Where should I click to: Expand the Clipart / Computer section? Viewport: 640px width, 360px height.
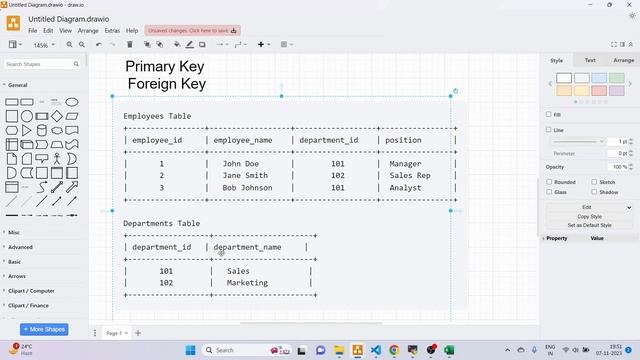pyautogui.click(x=31, y=291)
